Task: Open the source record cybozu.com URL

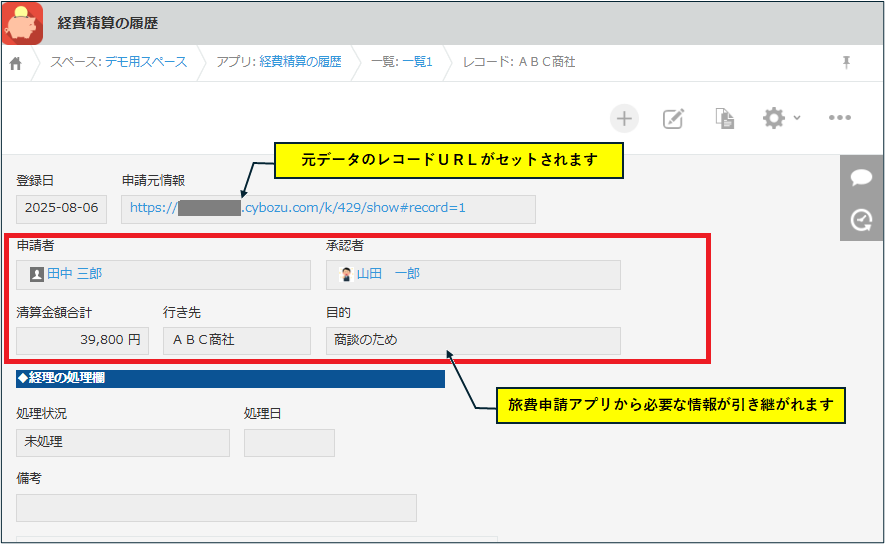Action: click(298, 208)
